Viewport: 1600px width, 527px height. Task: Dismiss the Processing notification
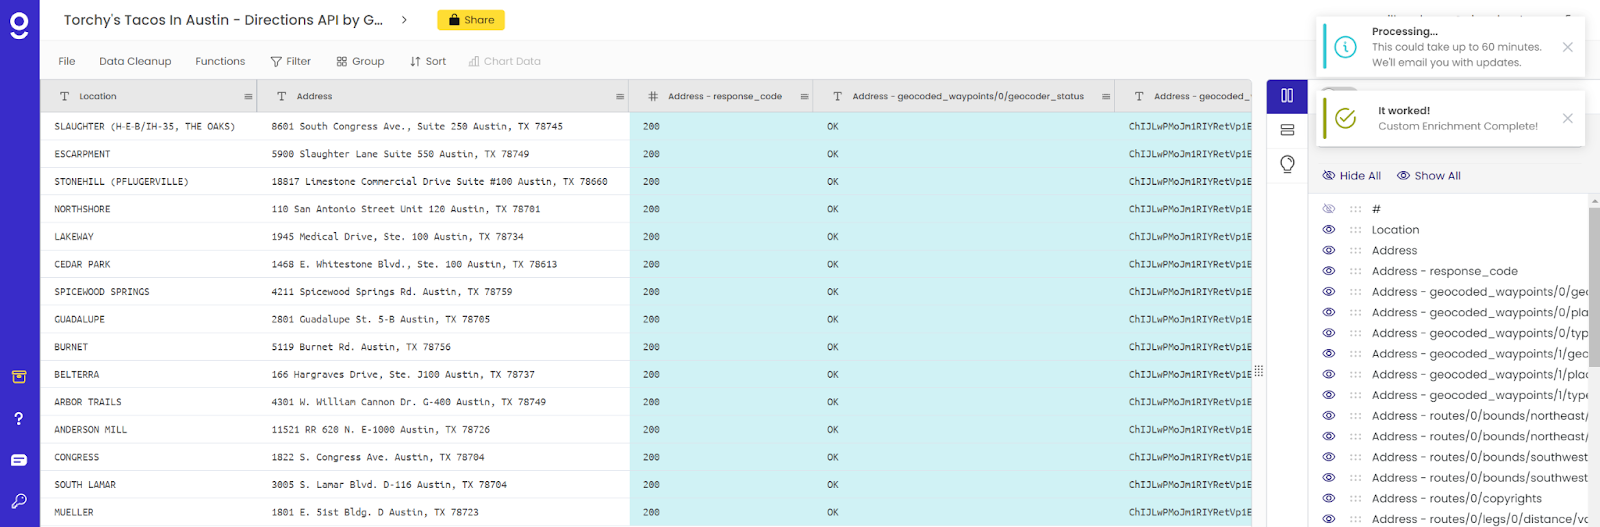coord(1567,47)
